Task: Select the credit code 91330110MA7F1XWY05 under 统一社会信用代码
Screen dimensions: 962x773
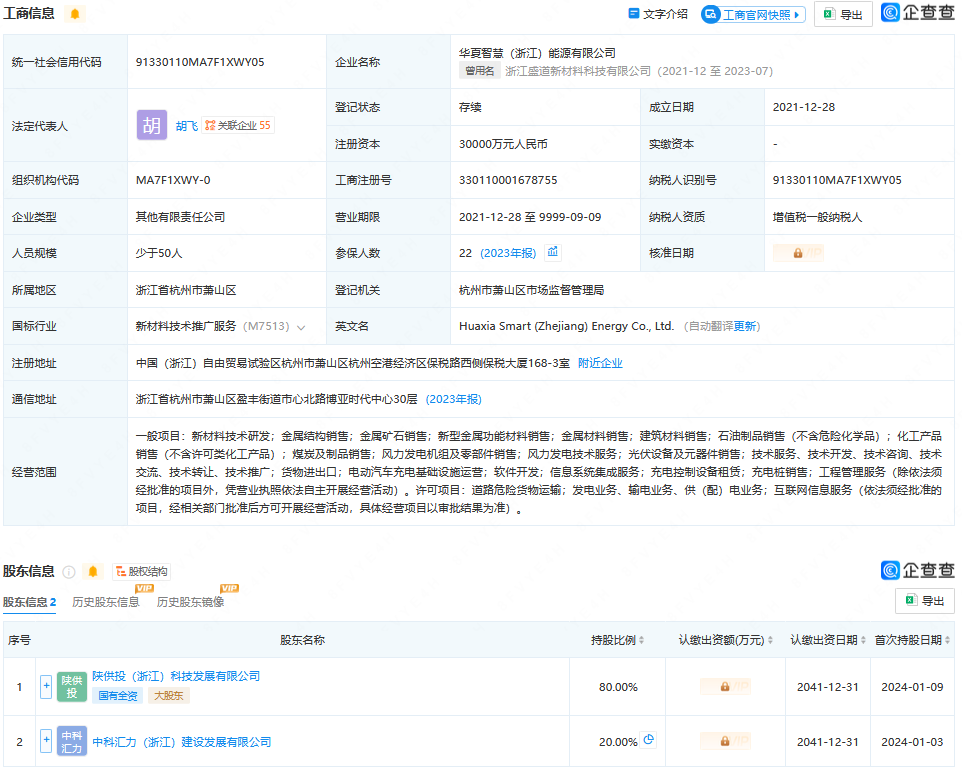Action: 200,62
